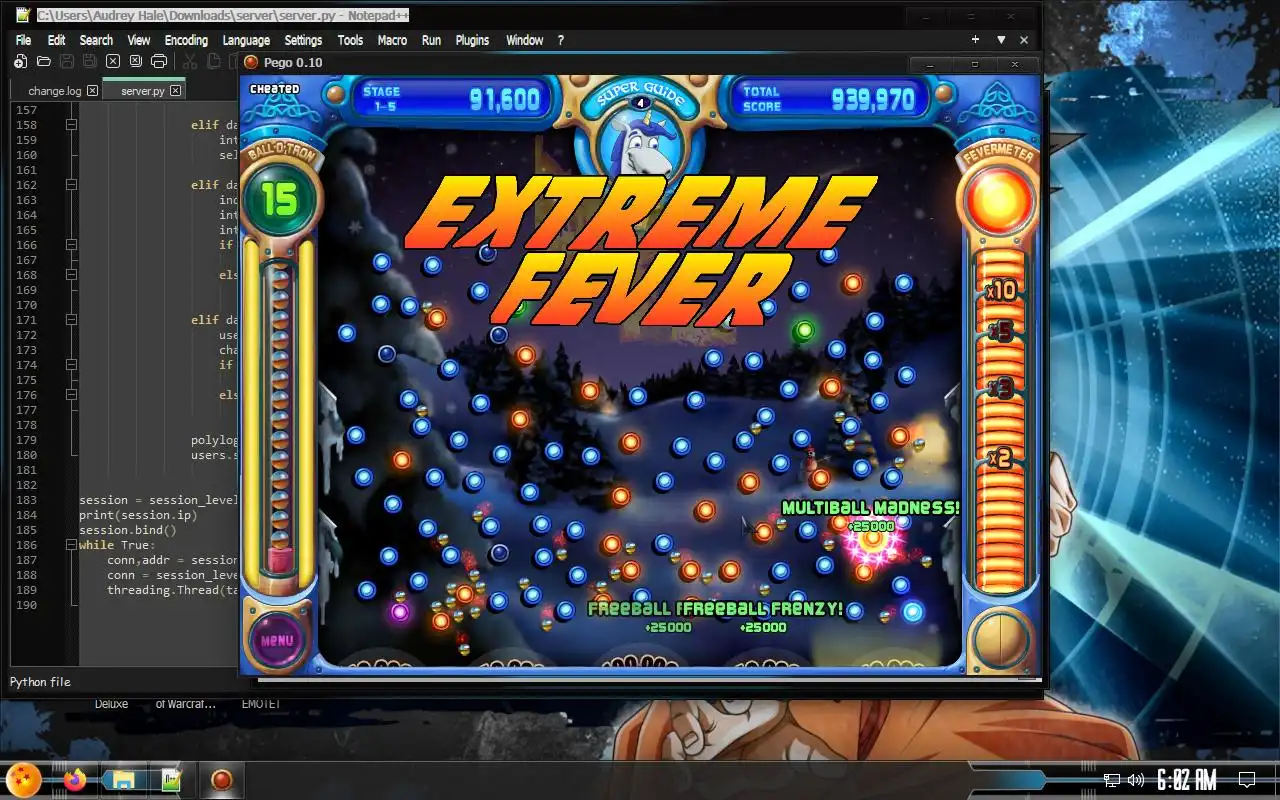The image size is (1280, 800).
Task: Click the Pego game taskbar icon
Action: tap(222, 780)
